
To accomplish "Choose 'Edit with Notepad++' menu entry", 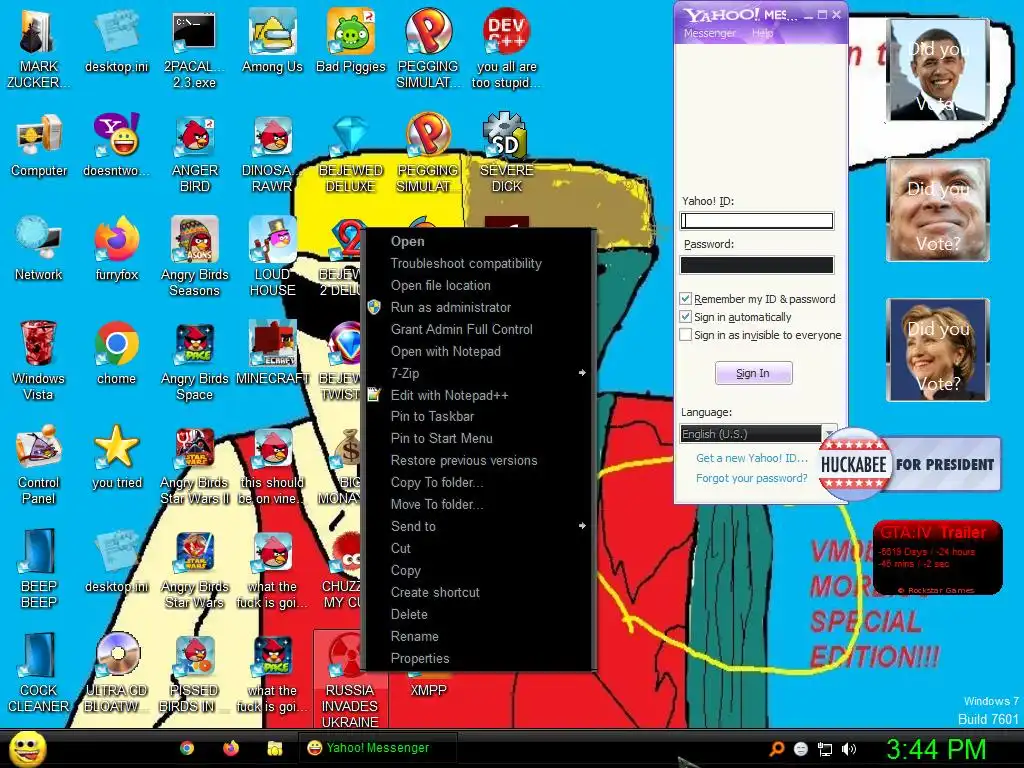I will click(x=479, y=395).
